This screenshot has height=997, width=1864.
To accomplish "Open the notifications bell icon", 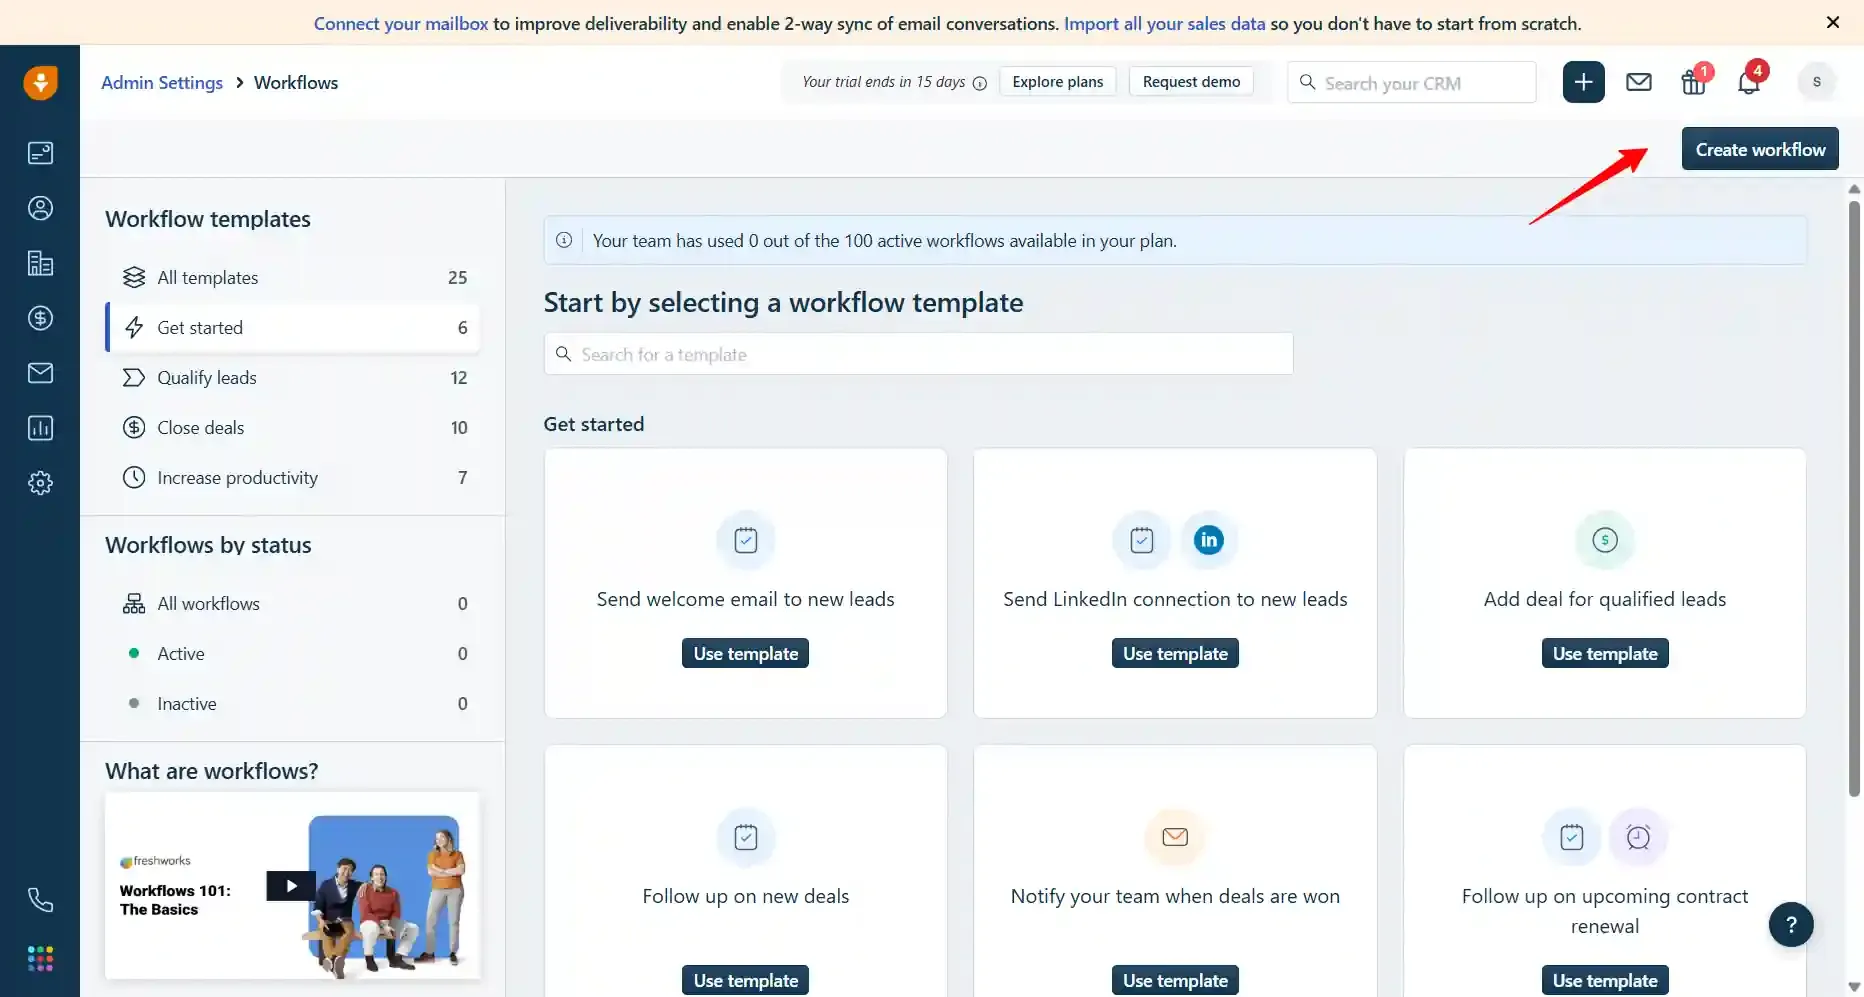I will tap(1748, 82).
